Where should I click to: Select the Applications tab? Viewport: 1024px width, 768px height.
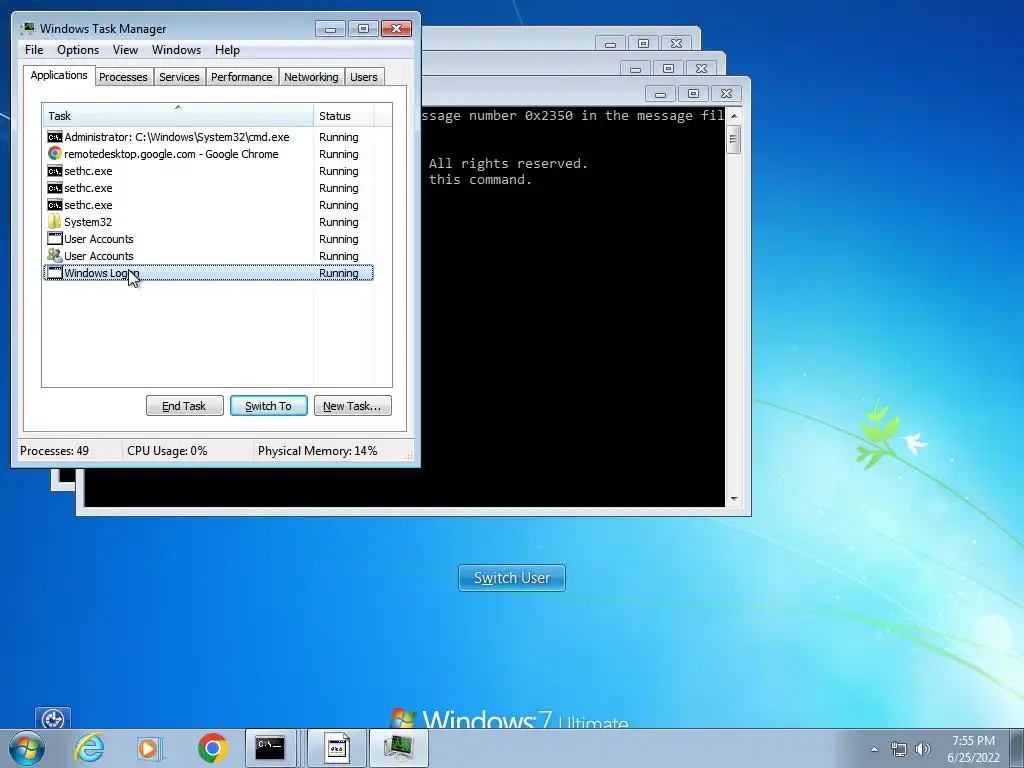59,75
